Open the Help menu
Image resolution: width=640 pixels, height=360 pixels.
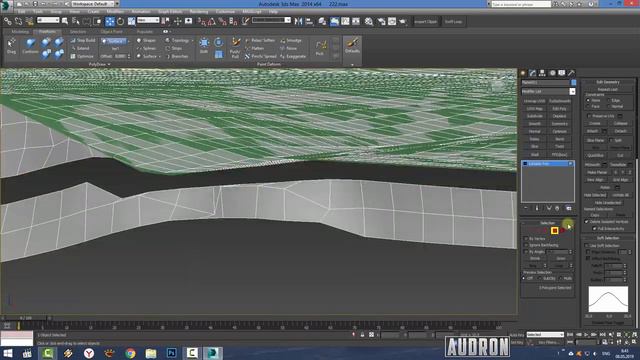pyautogui.click(x=273, y=12)
